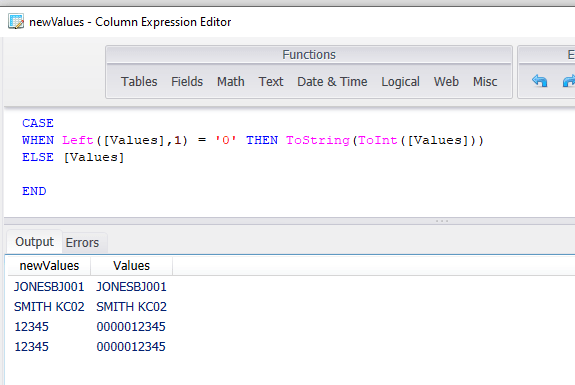Select first 12345 cell in newValues column
575x385 pixels.
[x=31, y=326]
